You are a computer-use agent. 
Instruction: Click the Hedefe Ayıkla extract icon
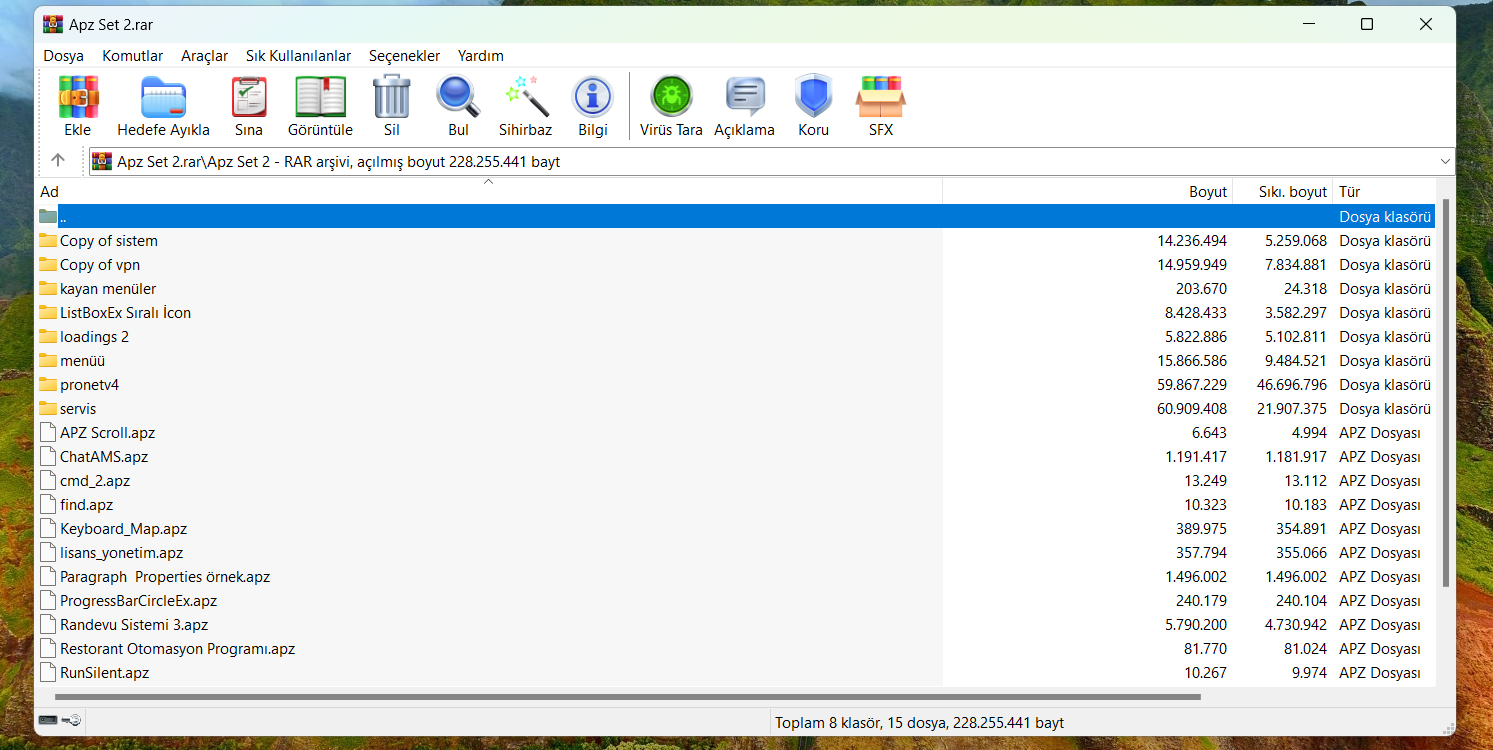[x=163, y=98]
